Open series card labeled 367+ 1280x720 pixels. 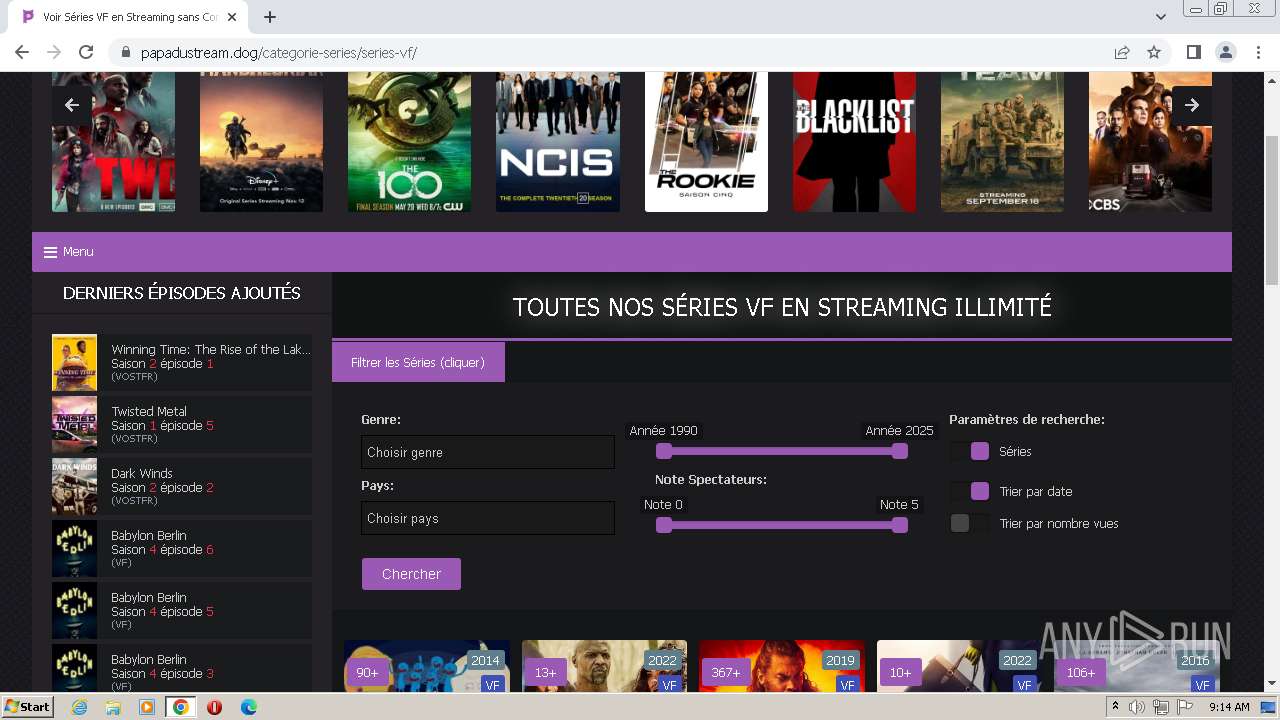tap(782, 666)
